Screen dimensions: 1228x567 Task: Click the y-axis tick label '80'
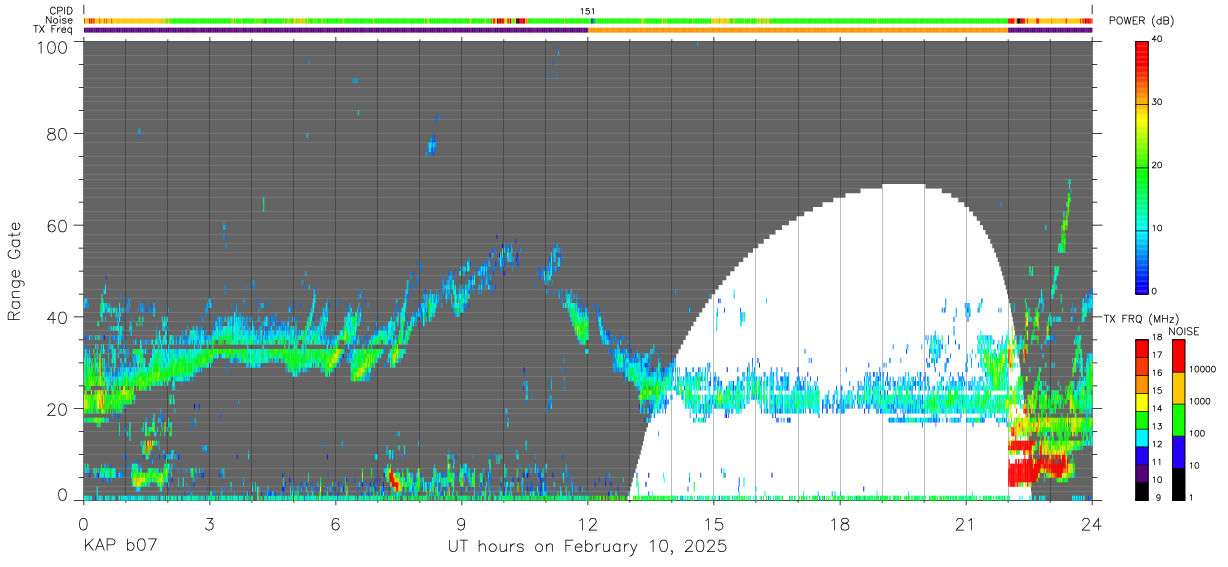tap(59, 133)
